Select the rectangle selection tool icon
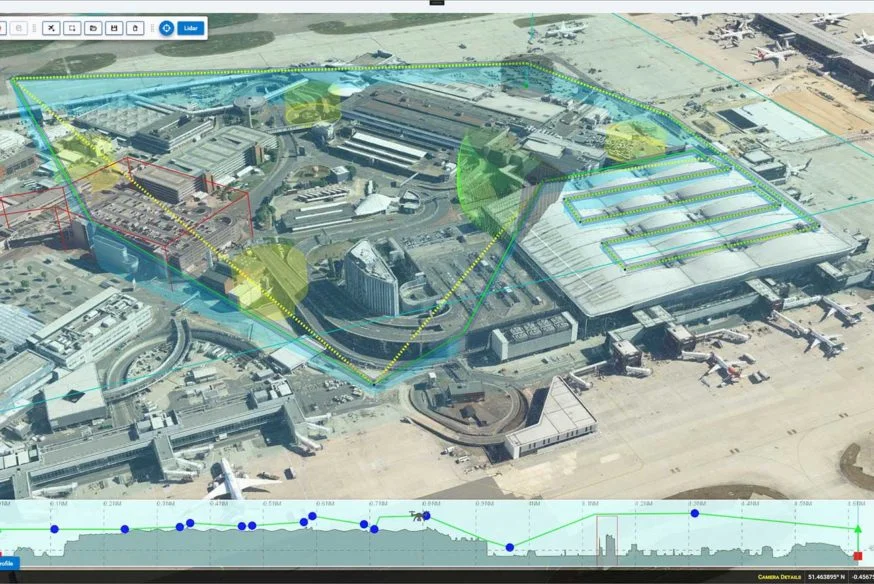The width and height of the screenshot is (874, 584). [x=72, y=28]
